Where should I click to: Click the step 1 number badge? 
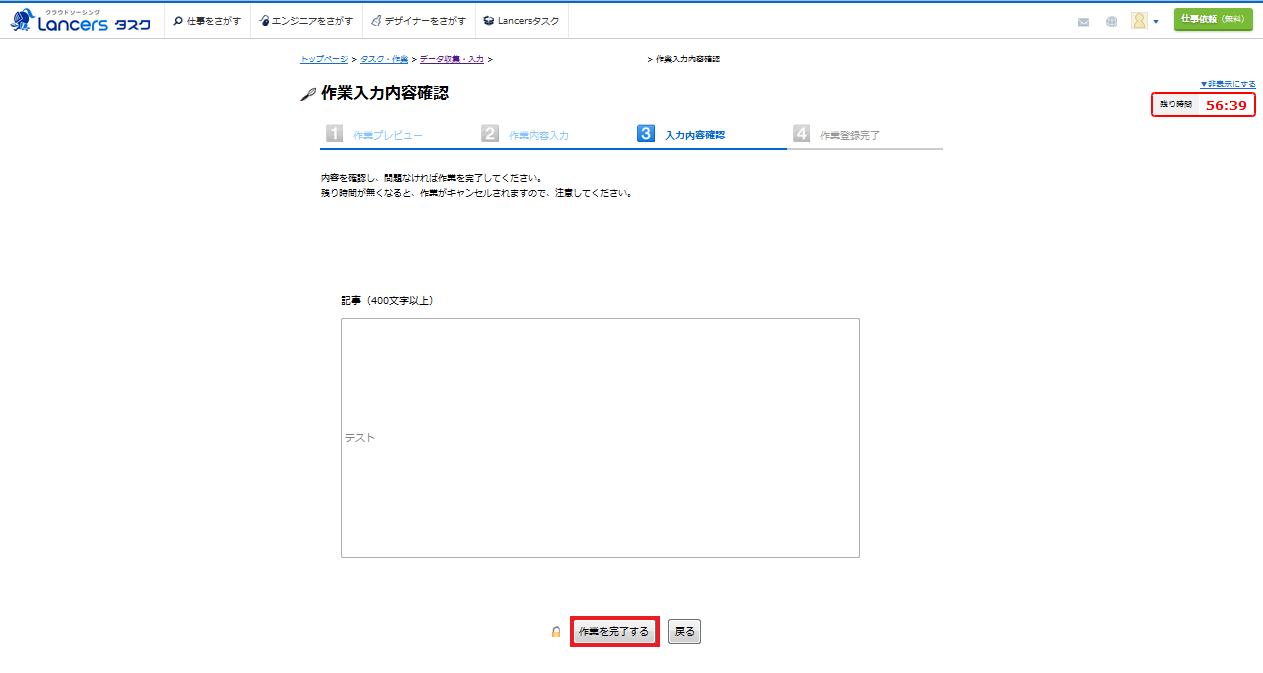click(334, 134)
